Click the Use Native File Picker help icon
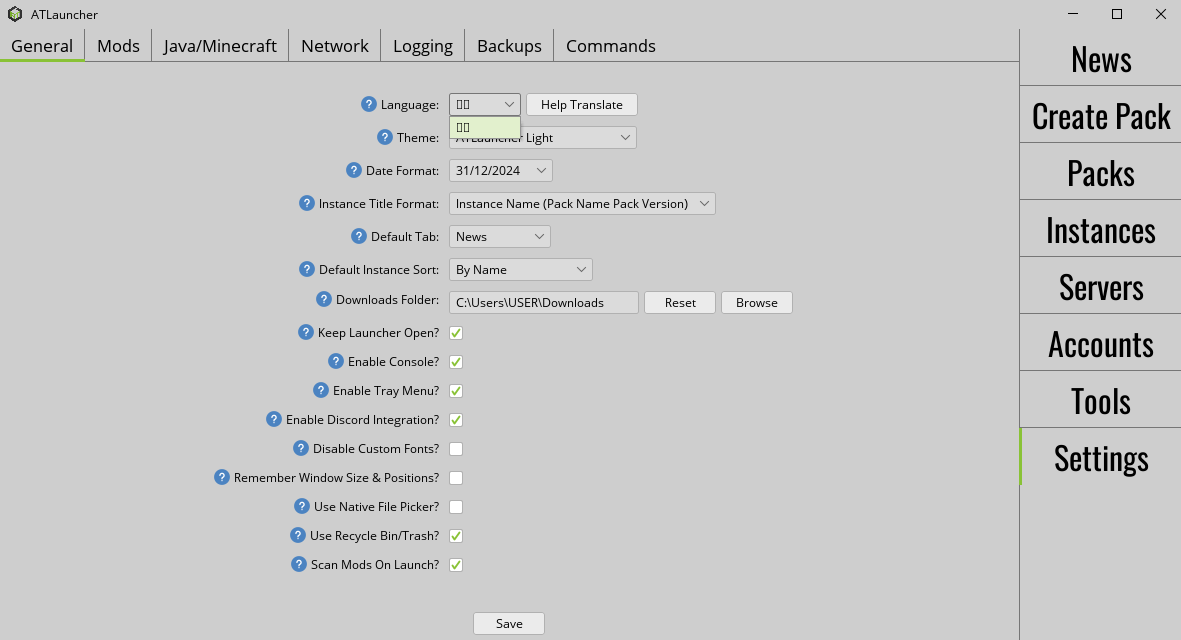This screenshot has height=640, width=1181. tap(302, 506)
